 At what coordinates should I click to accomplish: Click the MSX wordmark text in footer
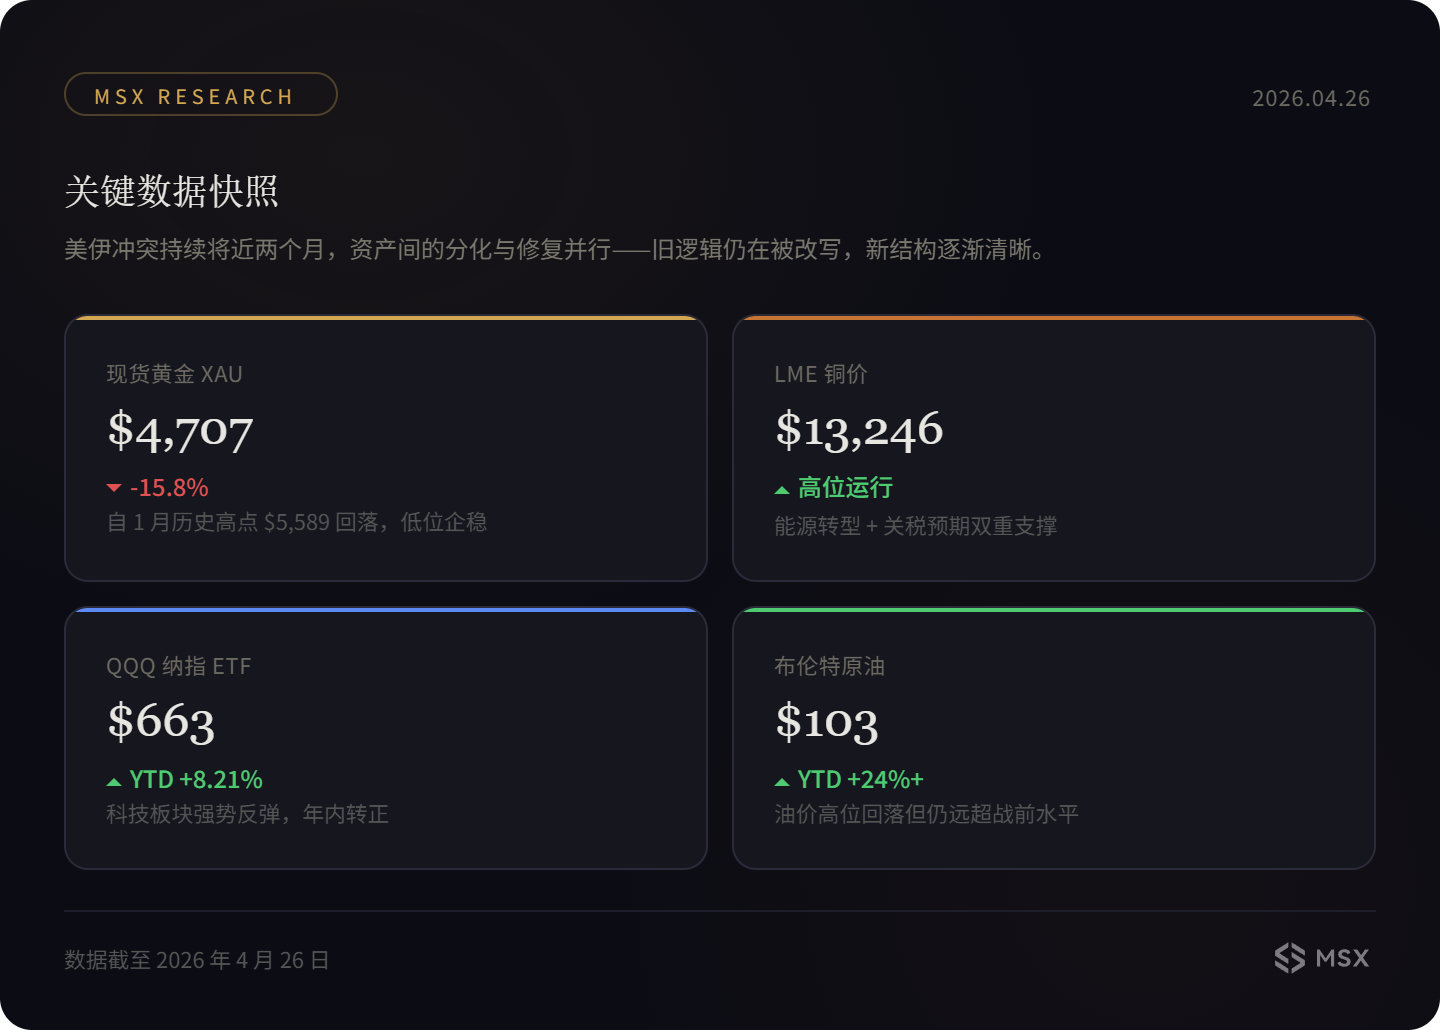(x=1342, y=958)
